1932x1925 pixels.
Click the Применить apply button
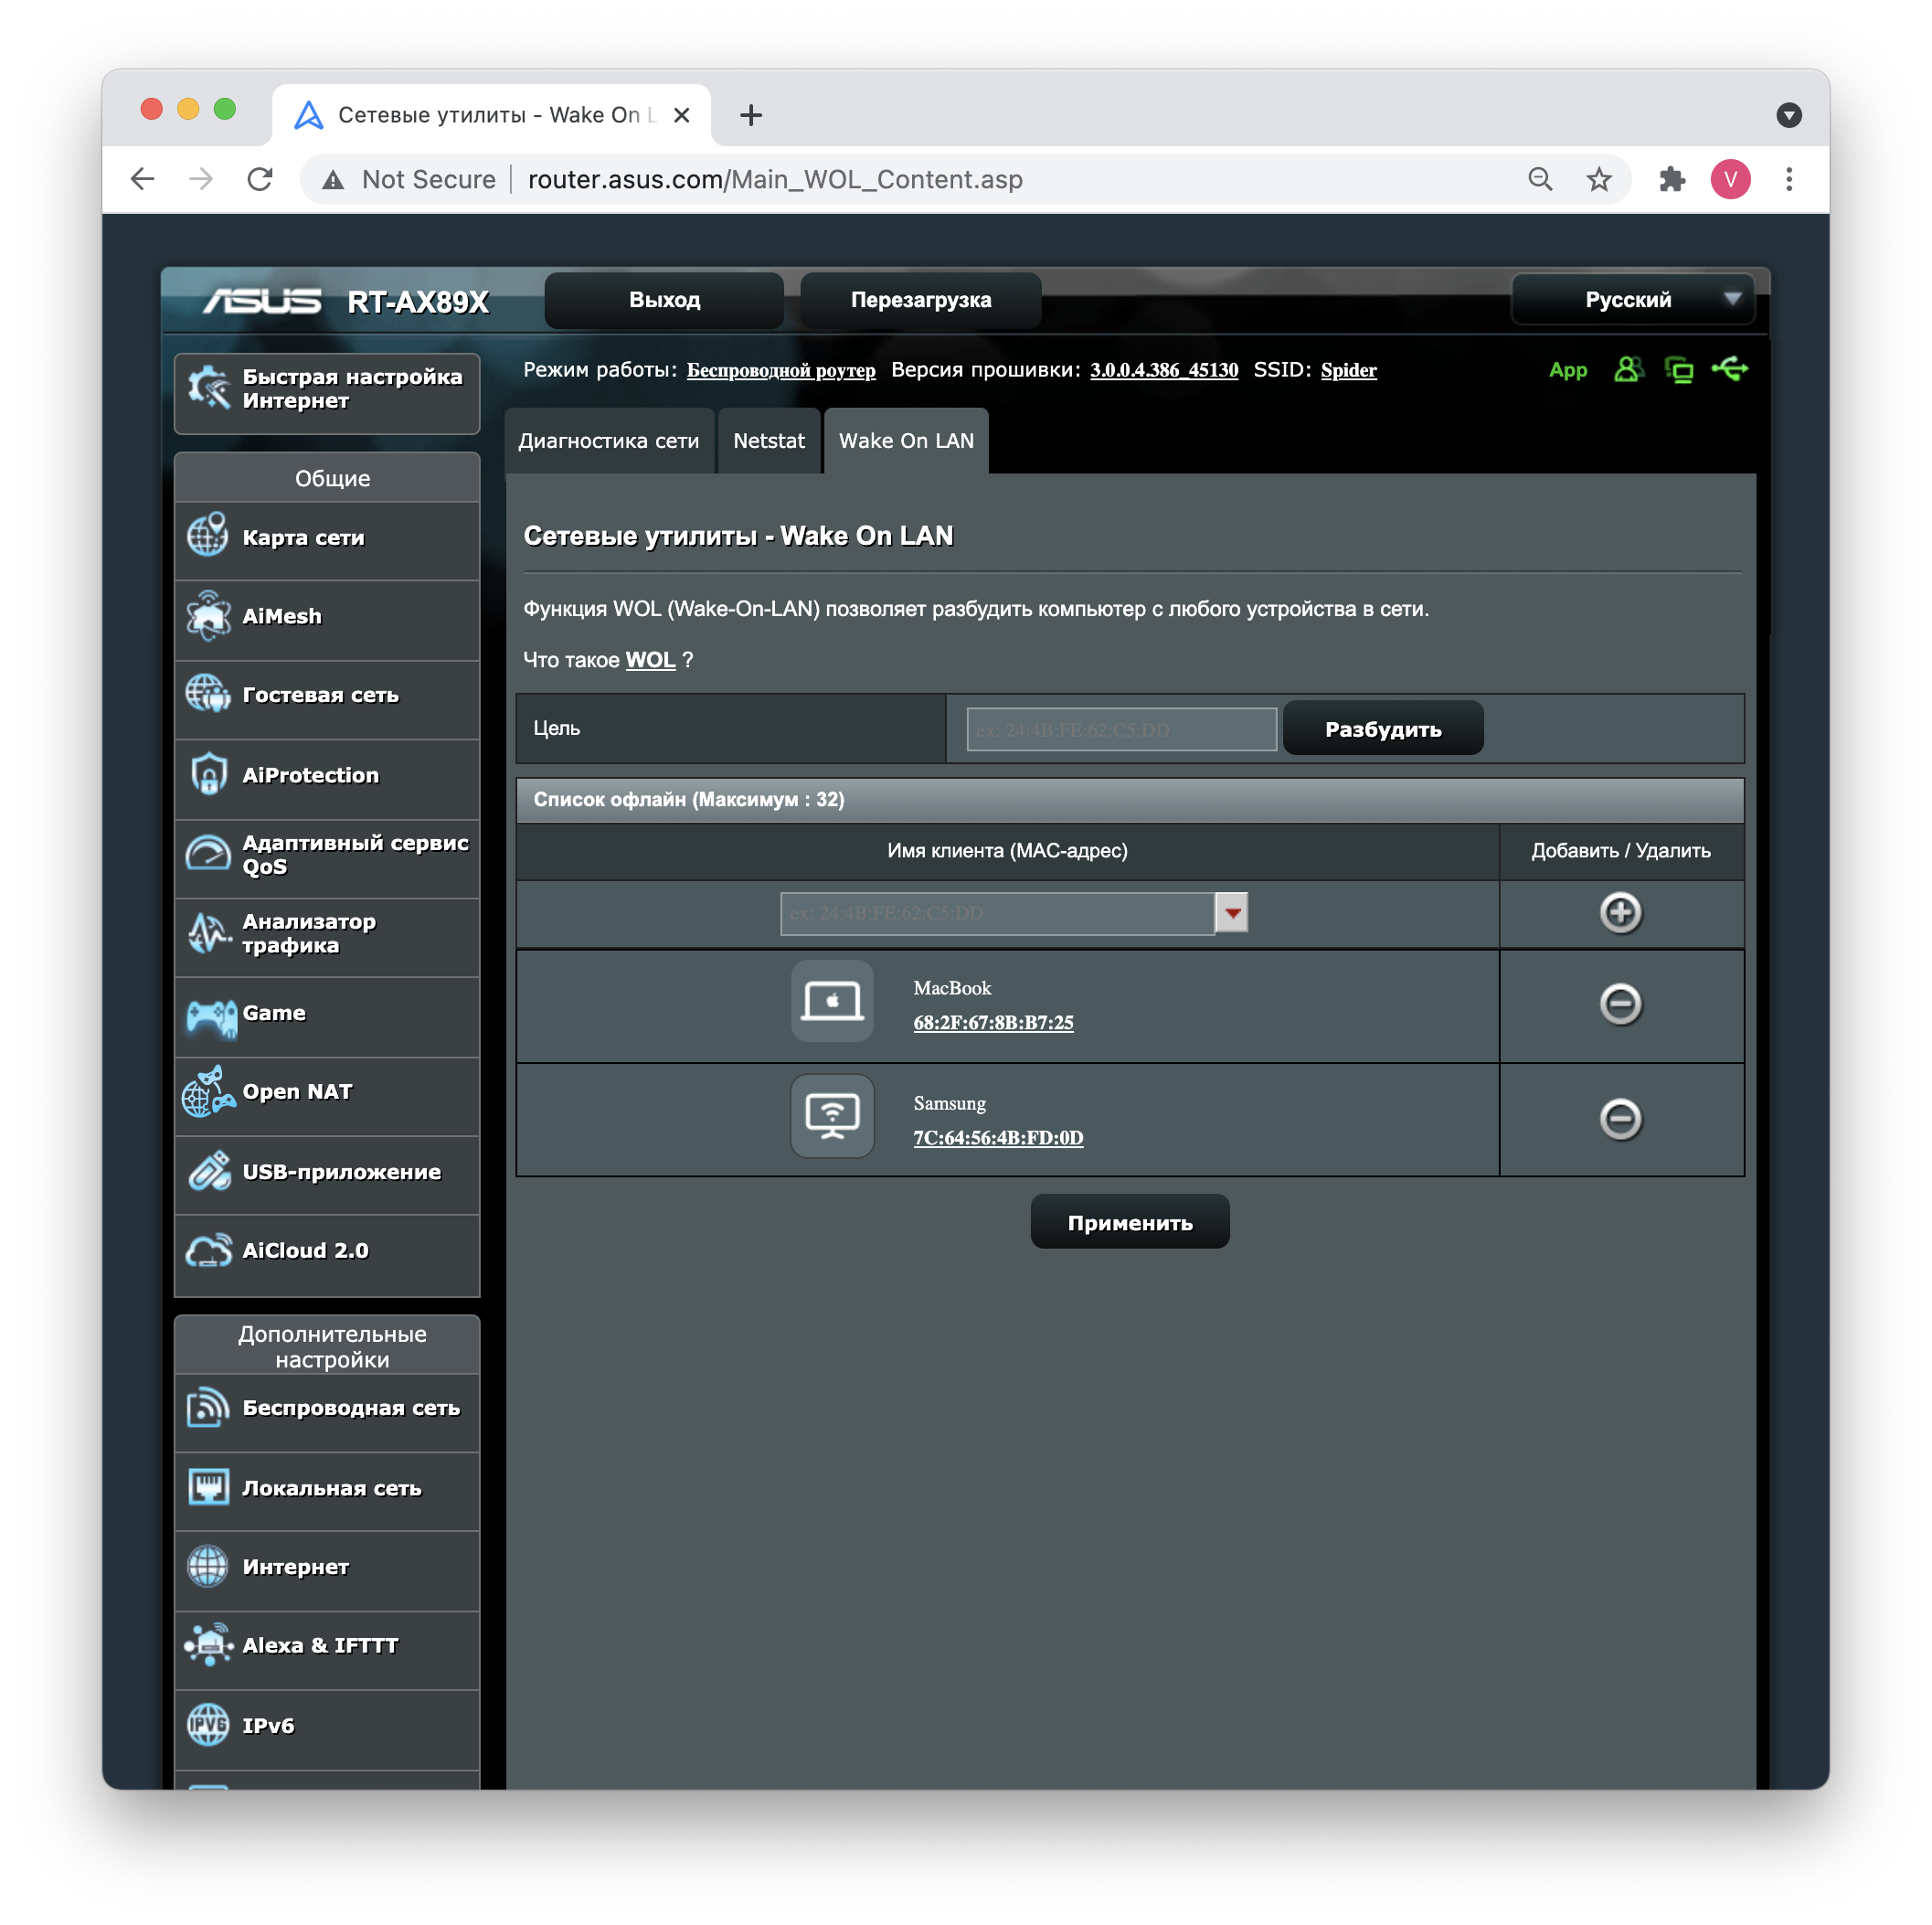[1130, 1222]
